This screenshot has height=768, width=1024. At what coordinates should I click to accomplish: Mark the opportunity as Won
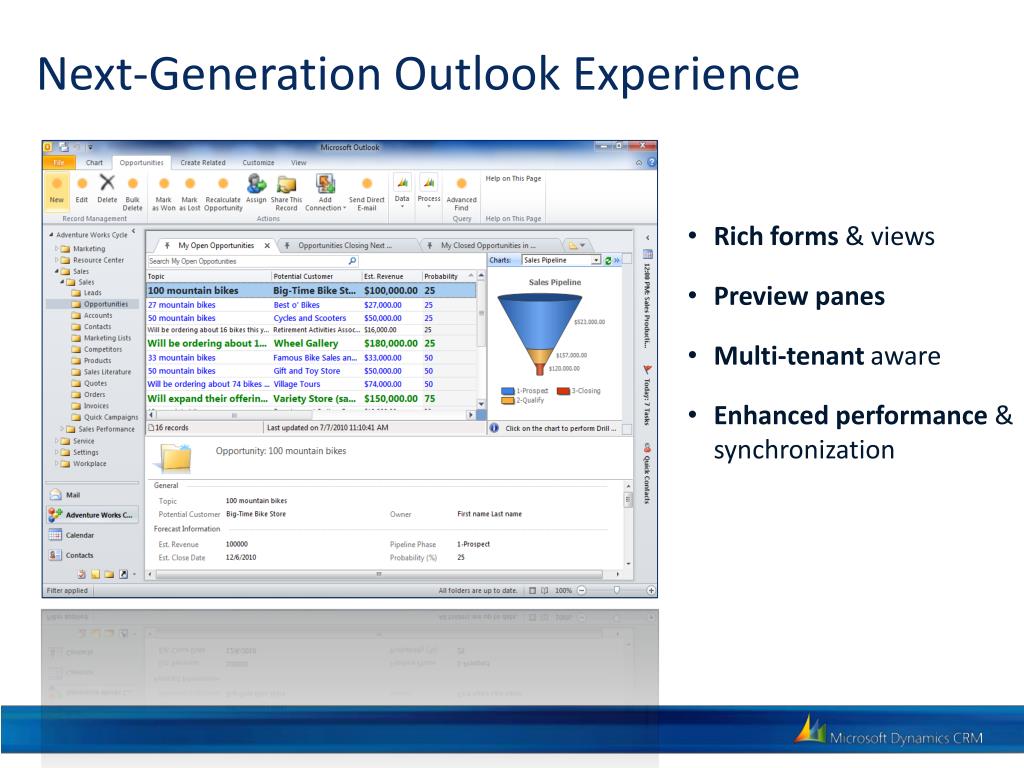click(x=164, y=184)
